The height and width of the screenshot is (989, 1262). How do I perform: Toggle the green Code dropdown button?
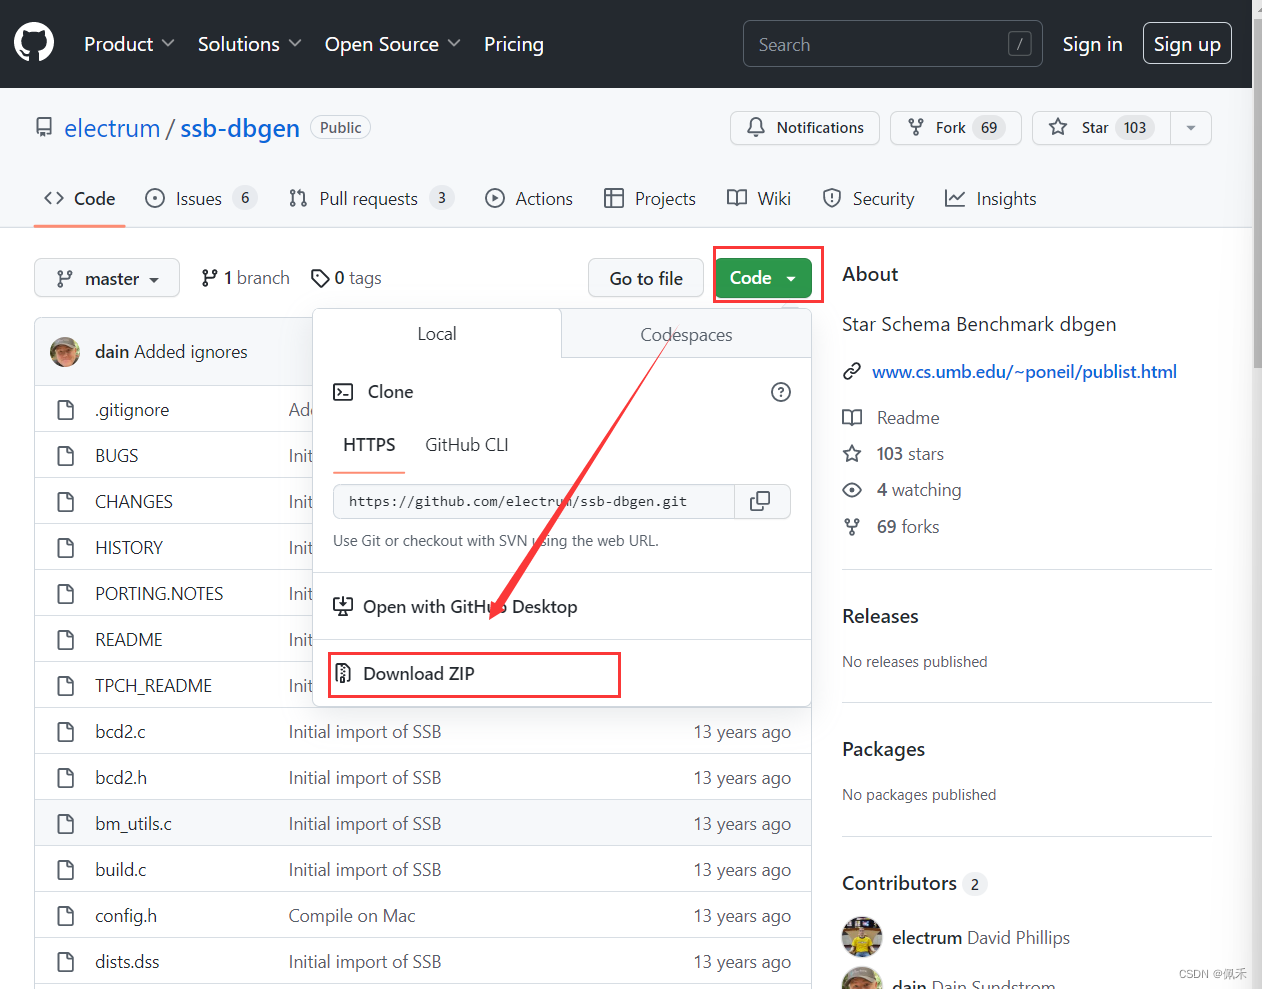(x=763, y=278)
